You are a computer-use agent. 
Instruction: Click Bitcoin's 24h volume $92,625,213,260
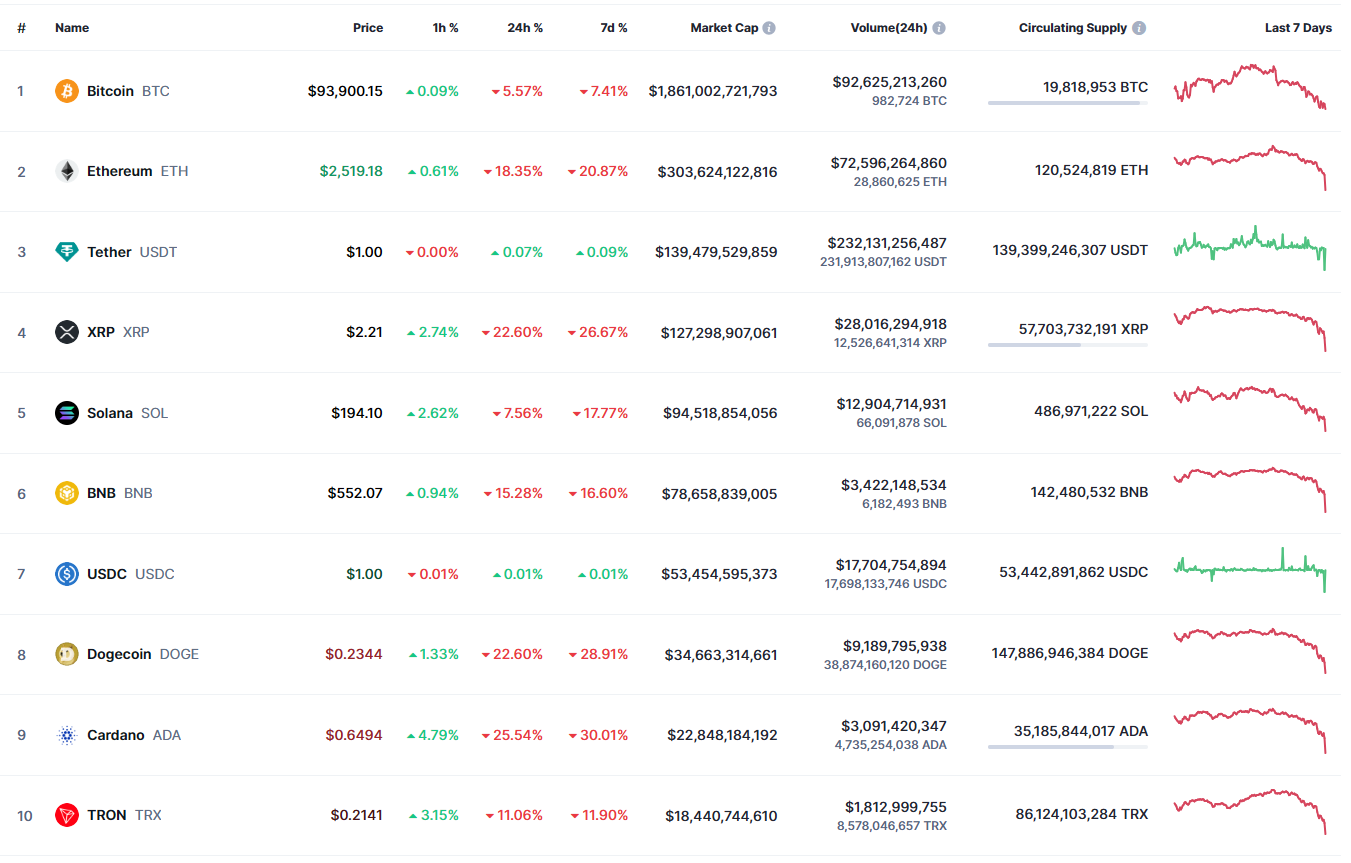890,82
